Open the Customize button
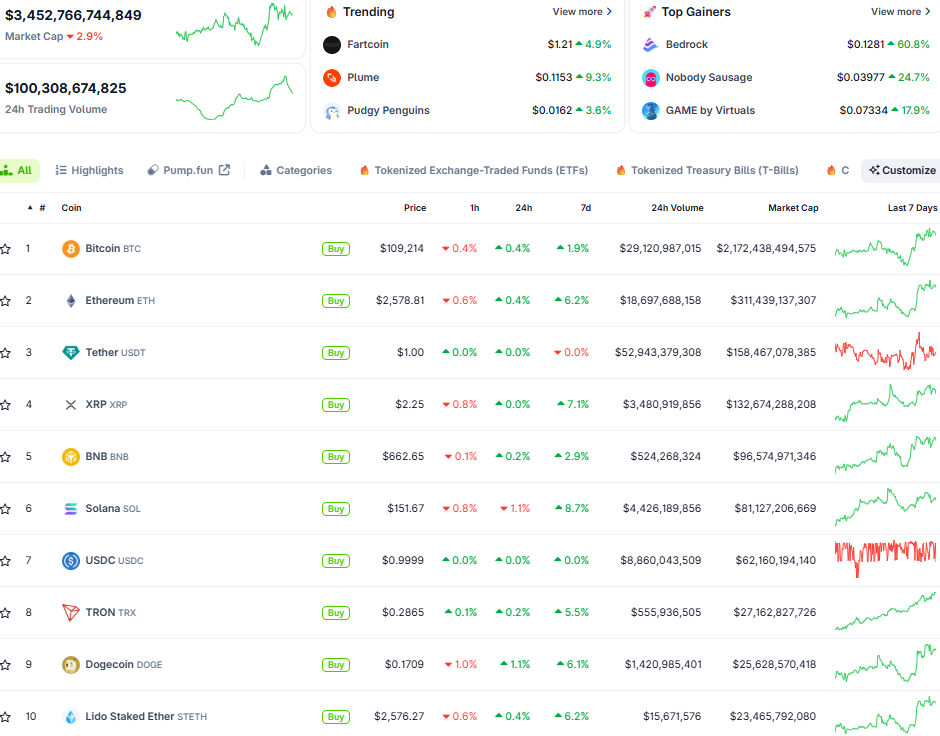 point(902,171)
